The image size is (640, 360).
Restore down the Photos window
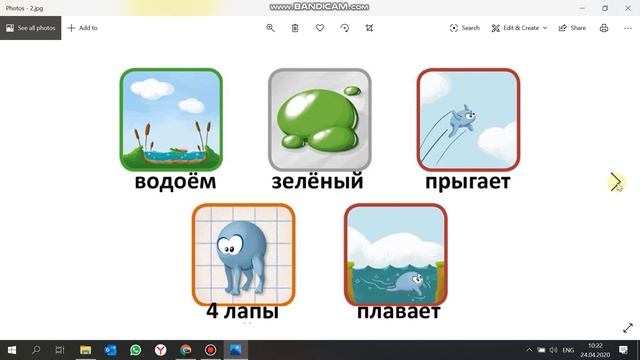pyautogui.click(x=605, y=8)
